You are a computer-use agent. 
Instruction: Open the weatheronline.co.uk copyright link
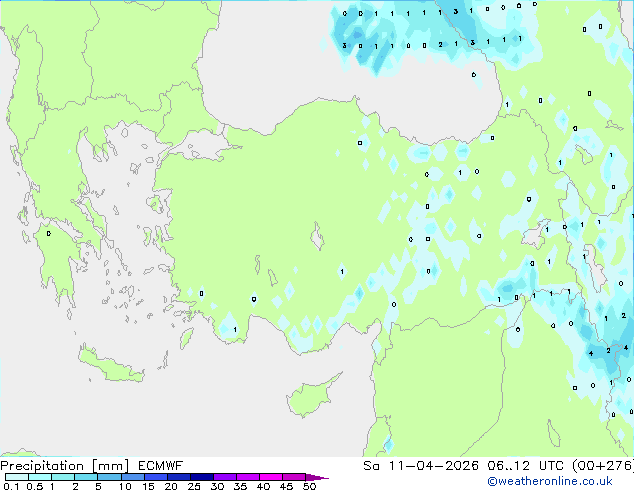click(x=549, y=481)
